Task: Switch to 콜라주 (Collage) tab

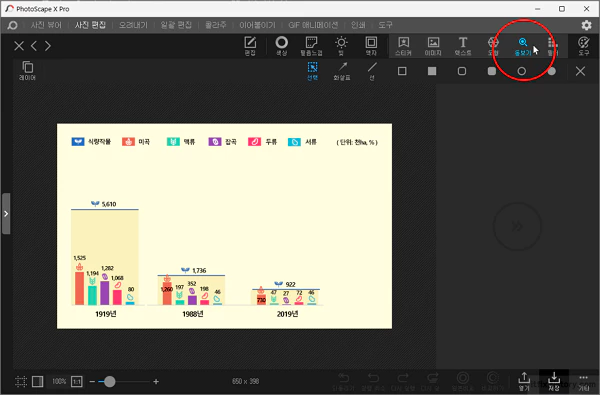Action: click(215, 25)
